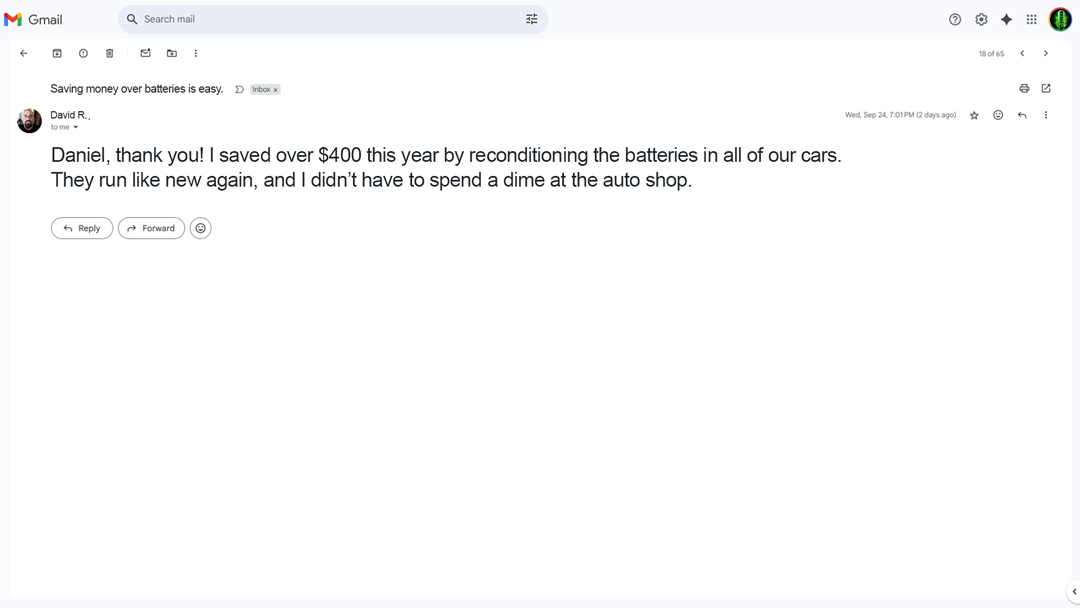The height and width of the screenshot is (608, 1080).
Task: Reply using the arrow icon
Action: coord(1022,115)
